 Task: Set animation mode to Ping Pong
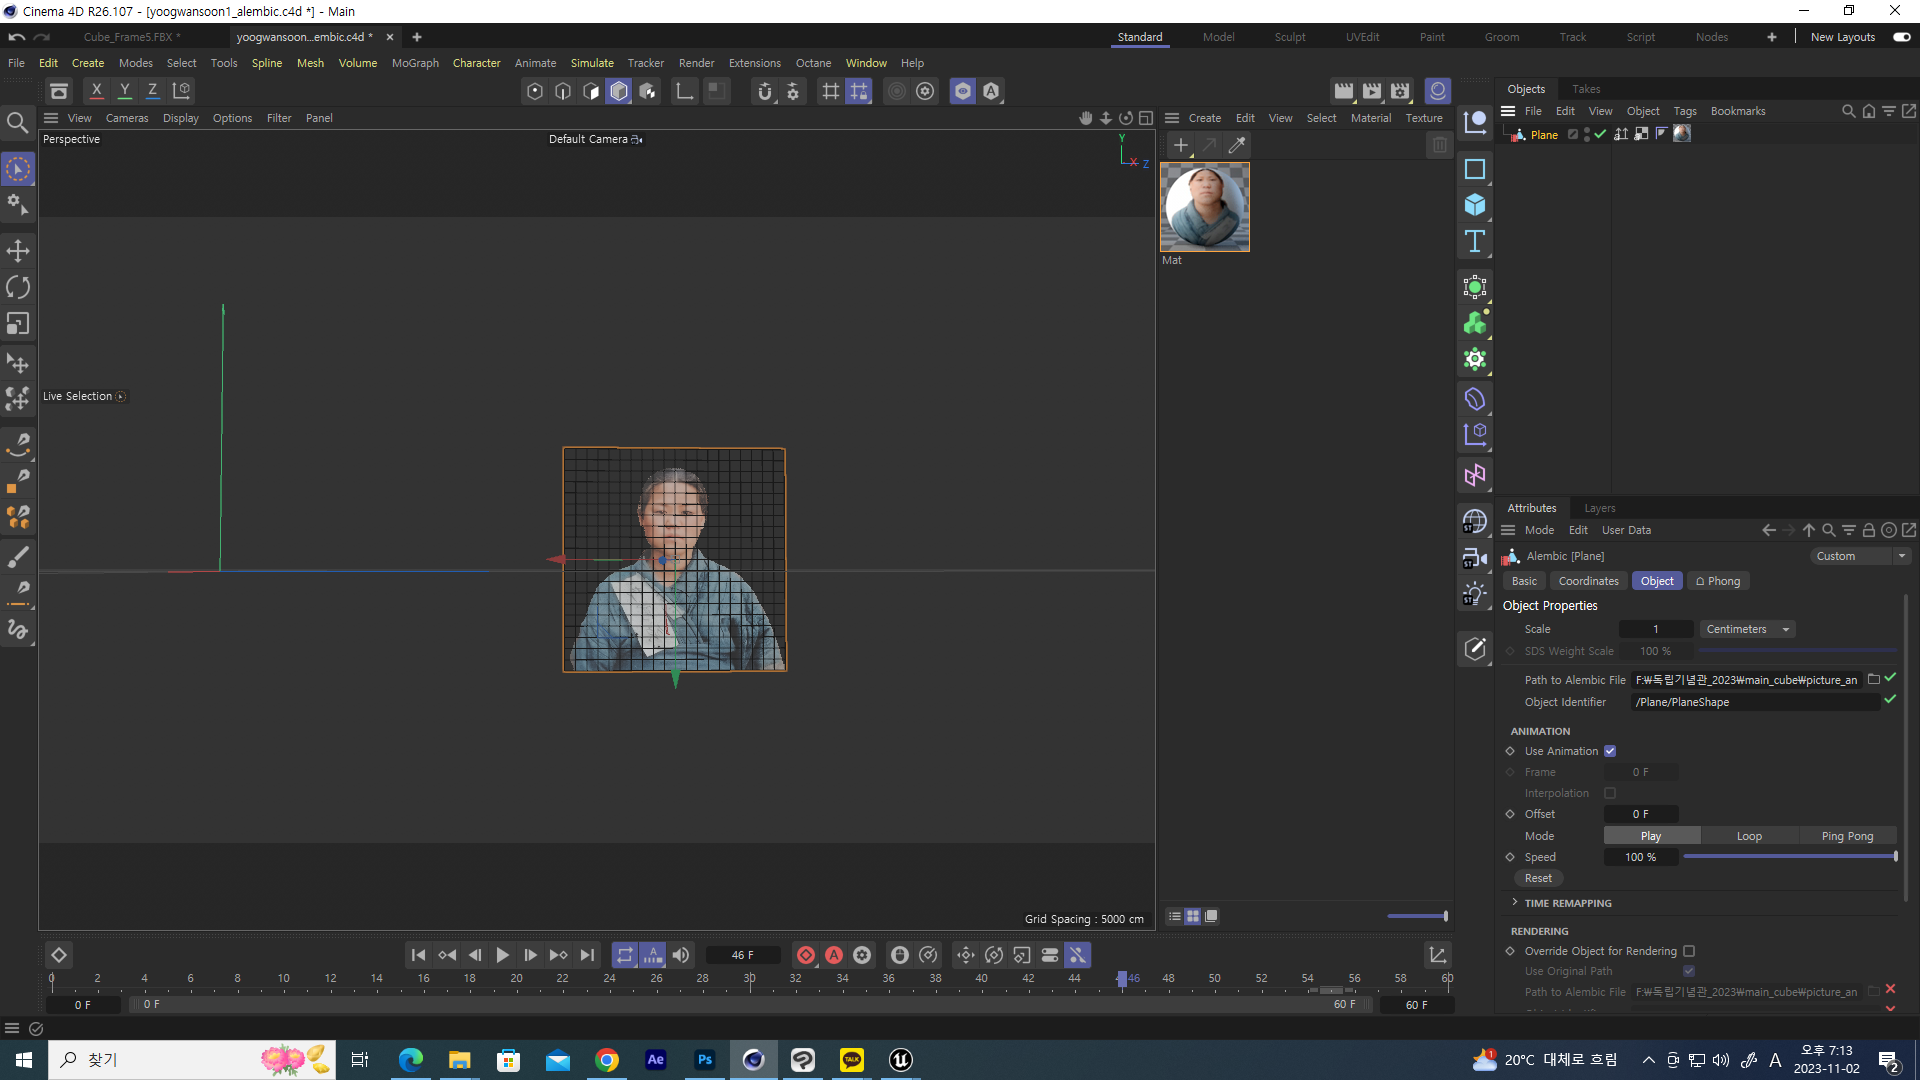click(1847, 836)
